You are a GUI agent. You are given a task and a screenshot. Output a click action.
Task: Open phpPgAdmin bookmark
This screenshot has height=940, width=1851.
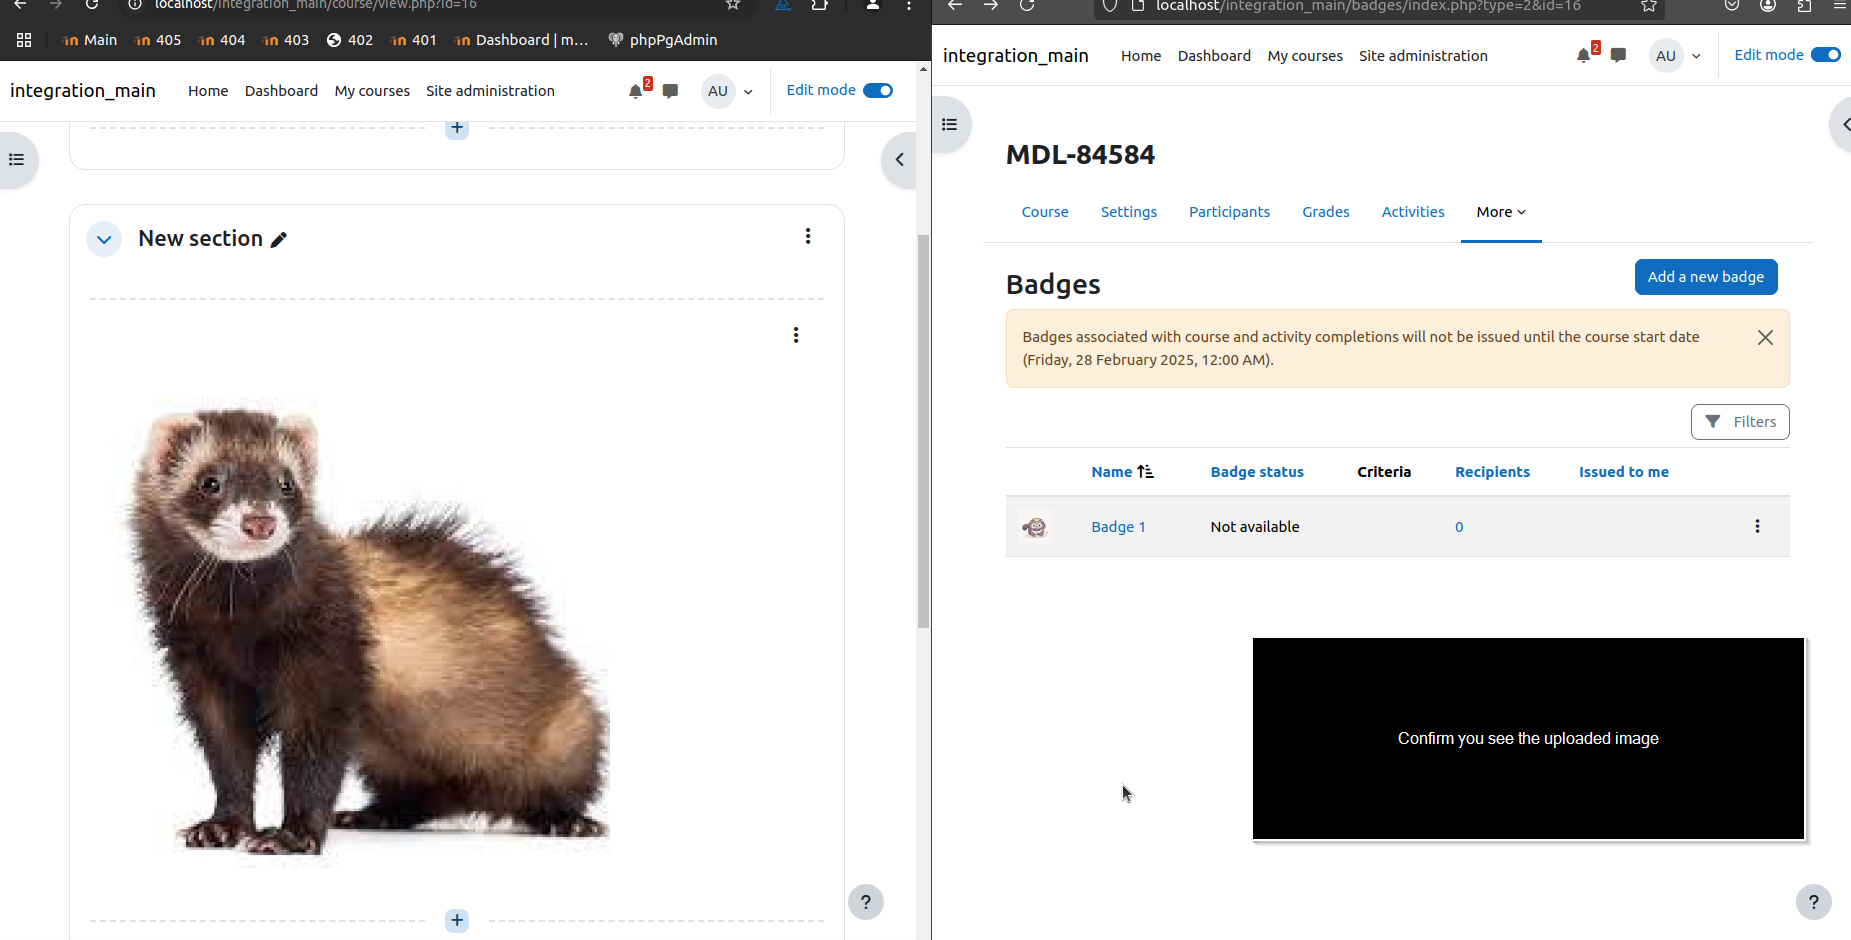tap(662, 40)
